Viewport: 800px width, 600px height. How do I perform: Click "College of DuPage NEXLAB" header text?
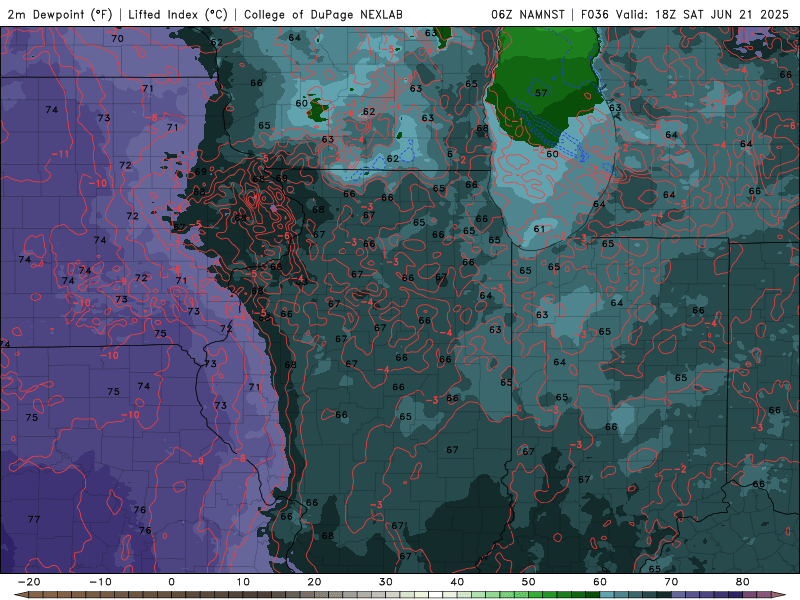pos(323,14)
